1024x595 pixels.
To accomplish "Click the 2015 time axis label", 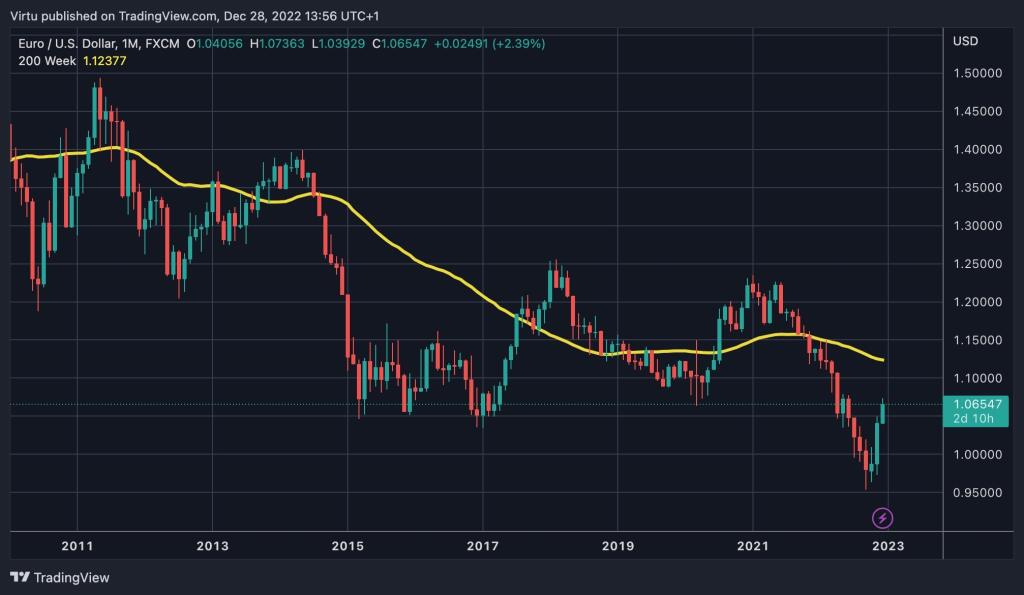I will click(x=347, y=546).
